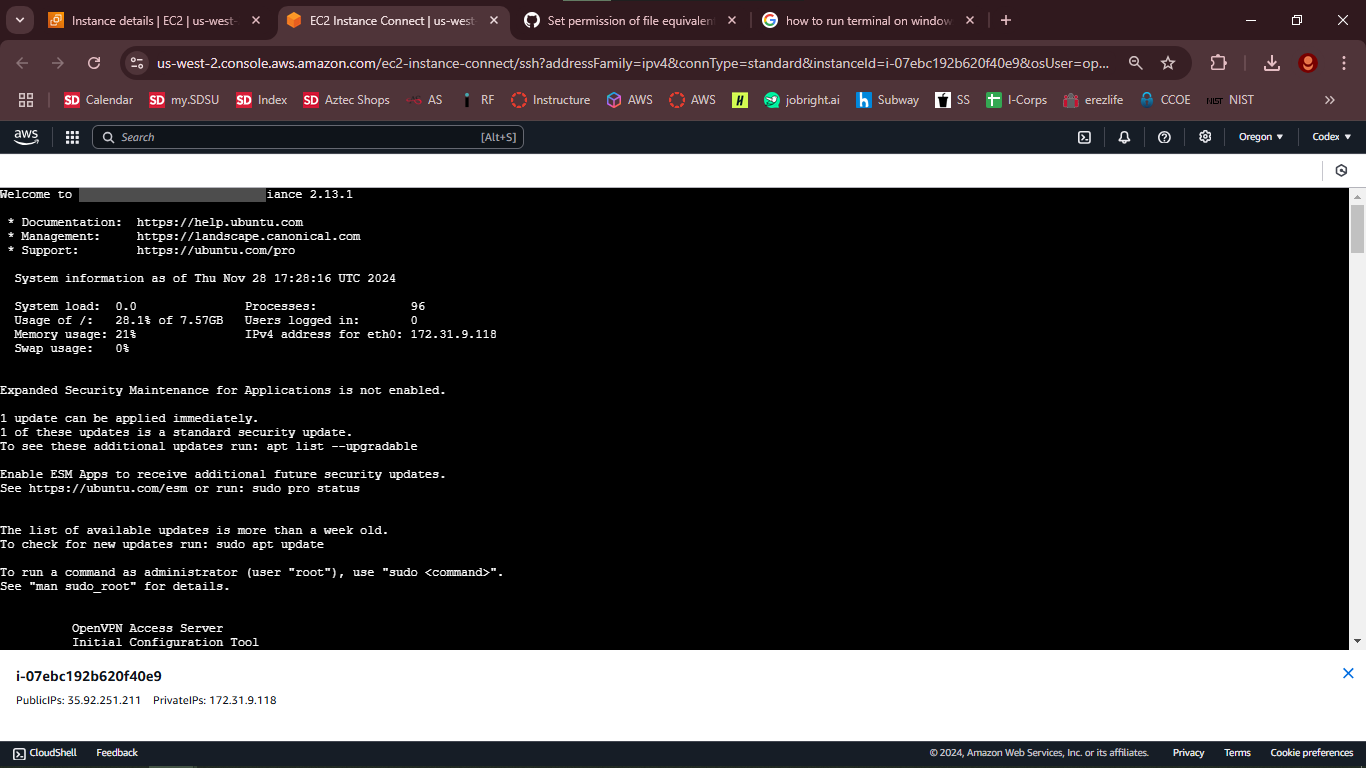Refresh the terminal session with the reload icon

1341,170
